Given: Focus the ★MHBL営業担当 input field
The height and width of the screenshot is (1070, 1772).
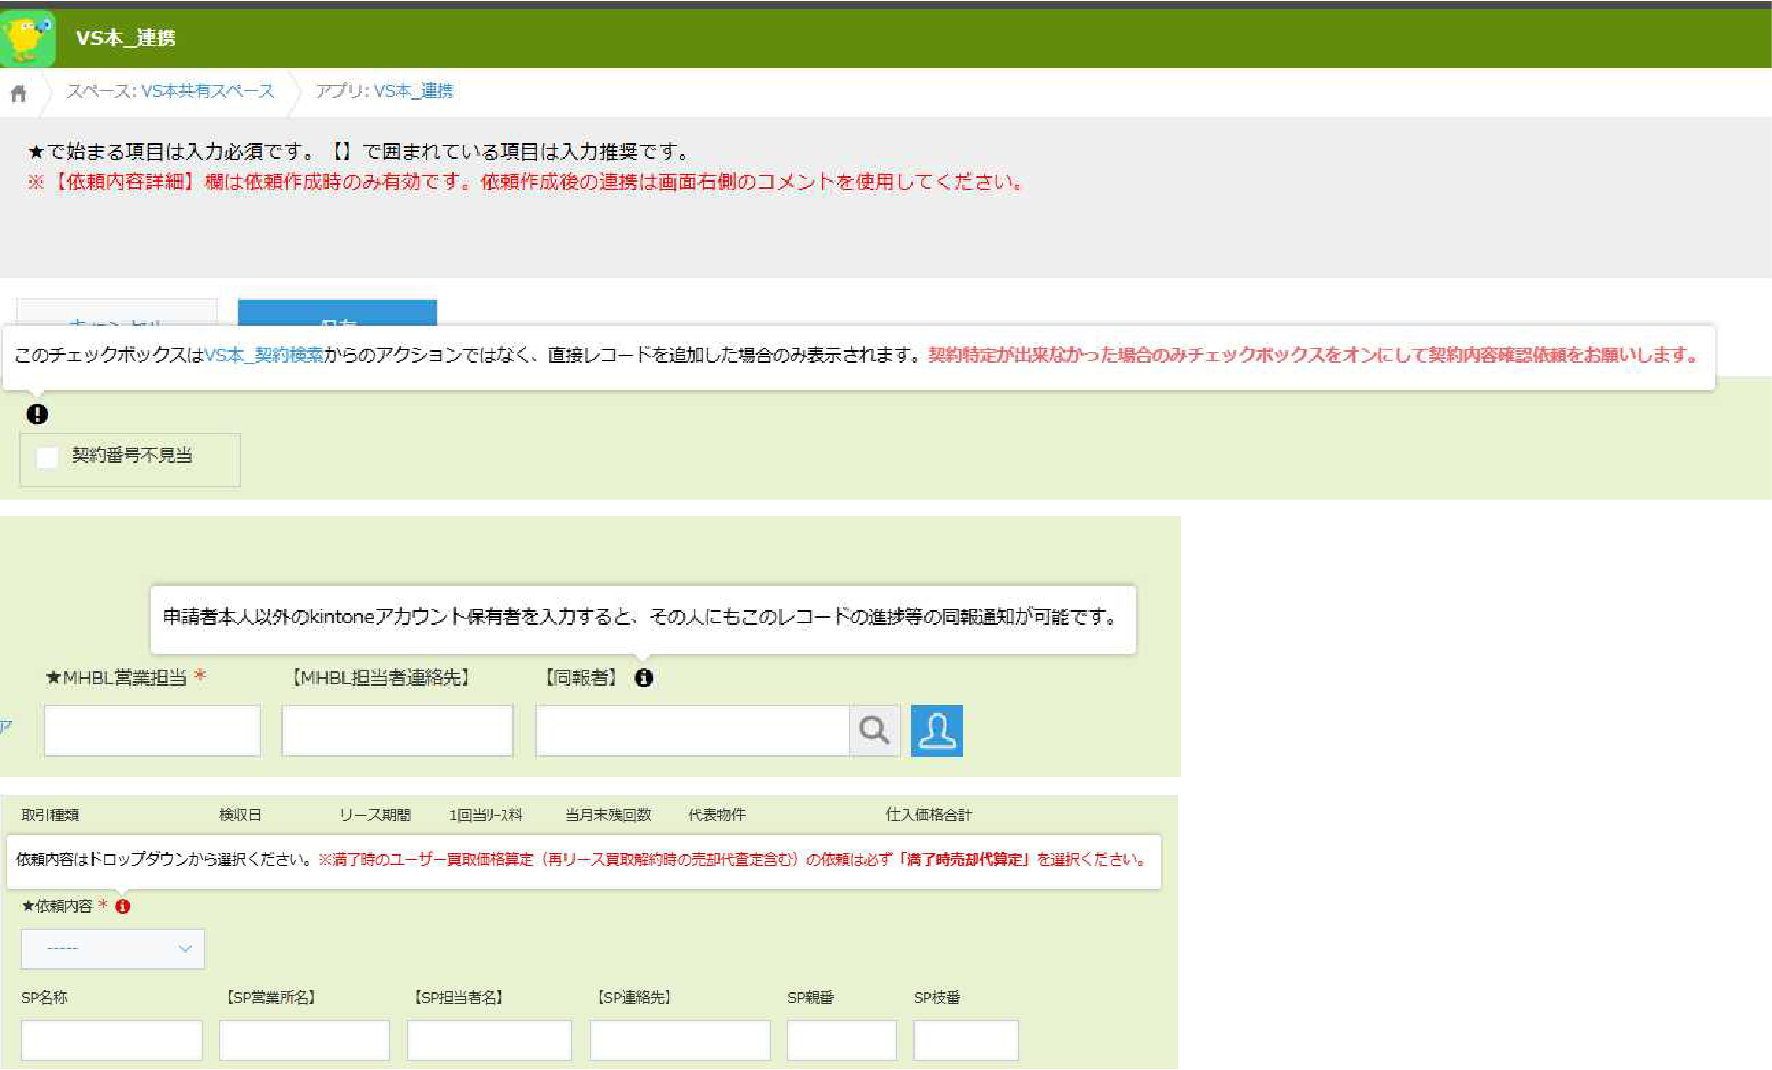Looking at the screenshot, I should click(x=152, y=730).
